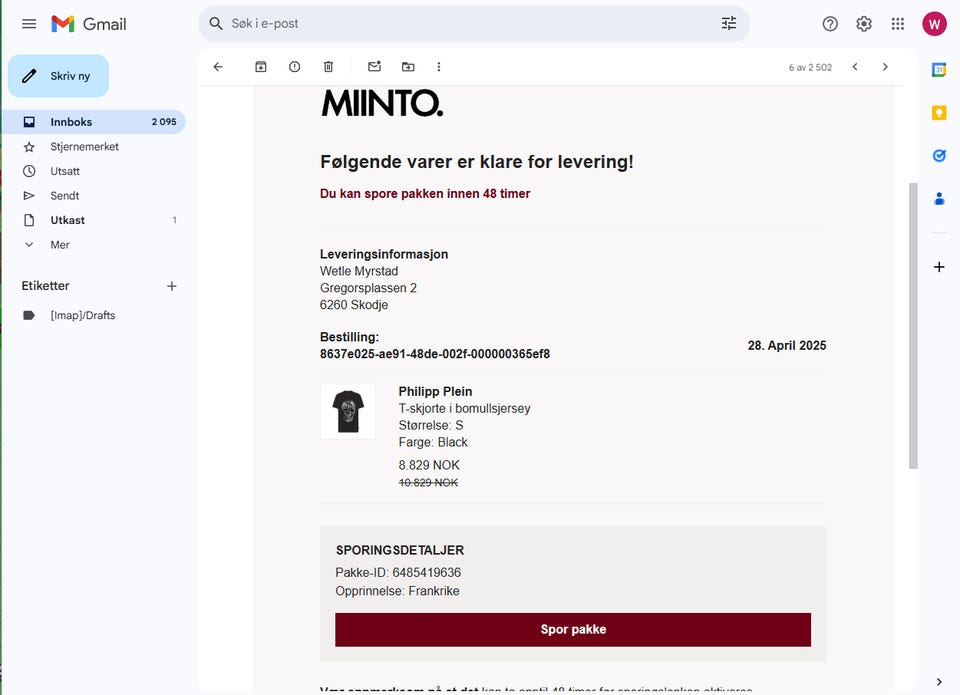
Task: Report this email as spam
Action: click(294, 67)
